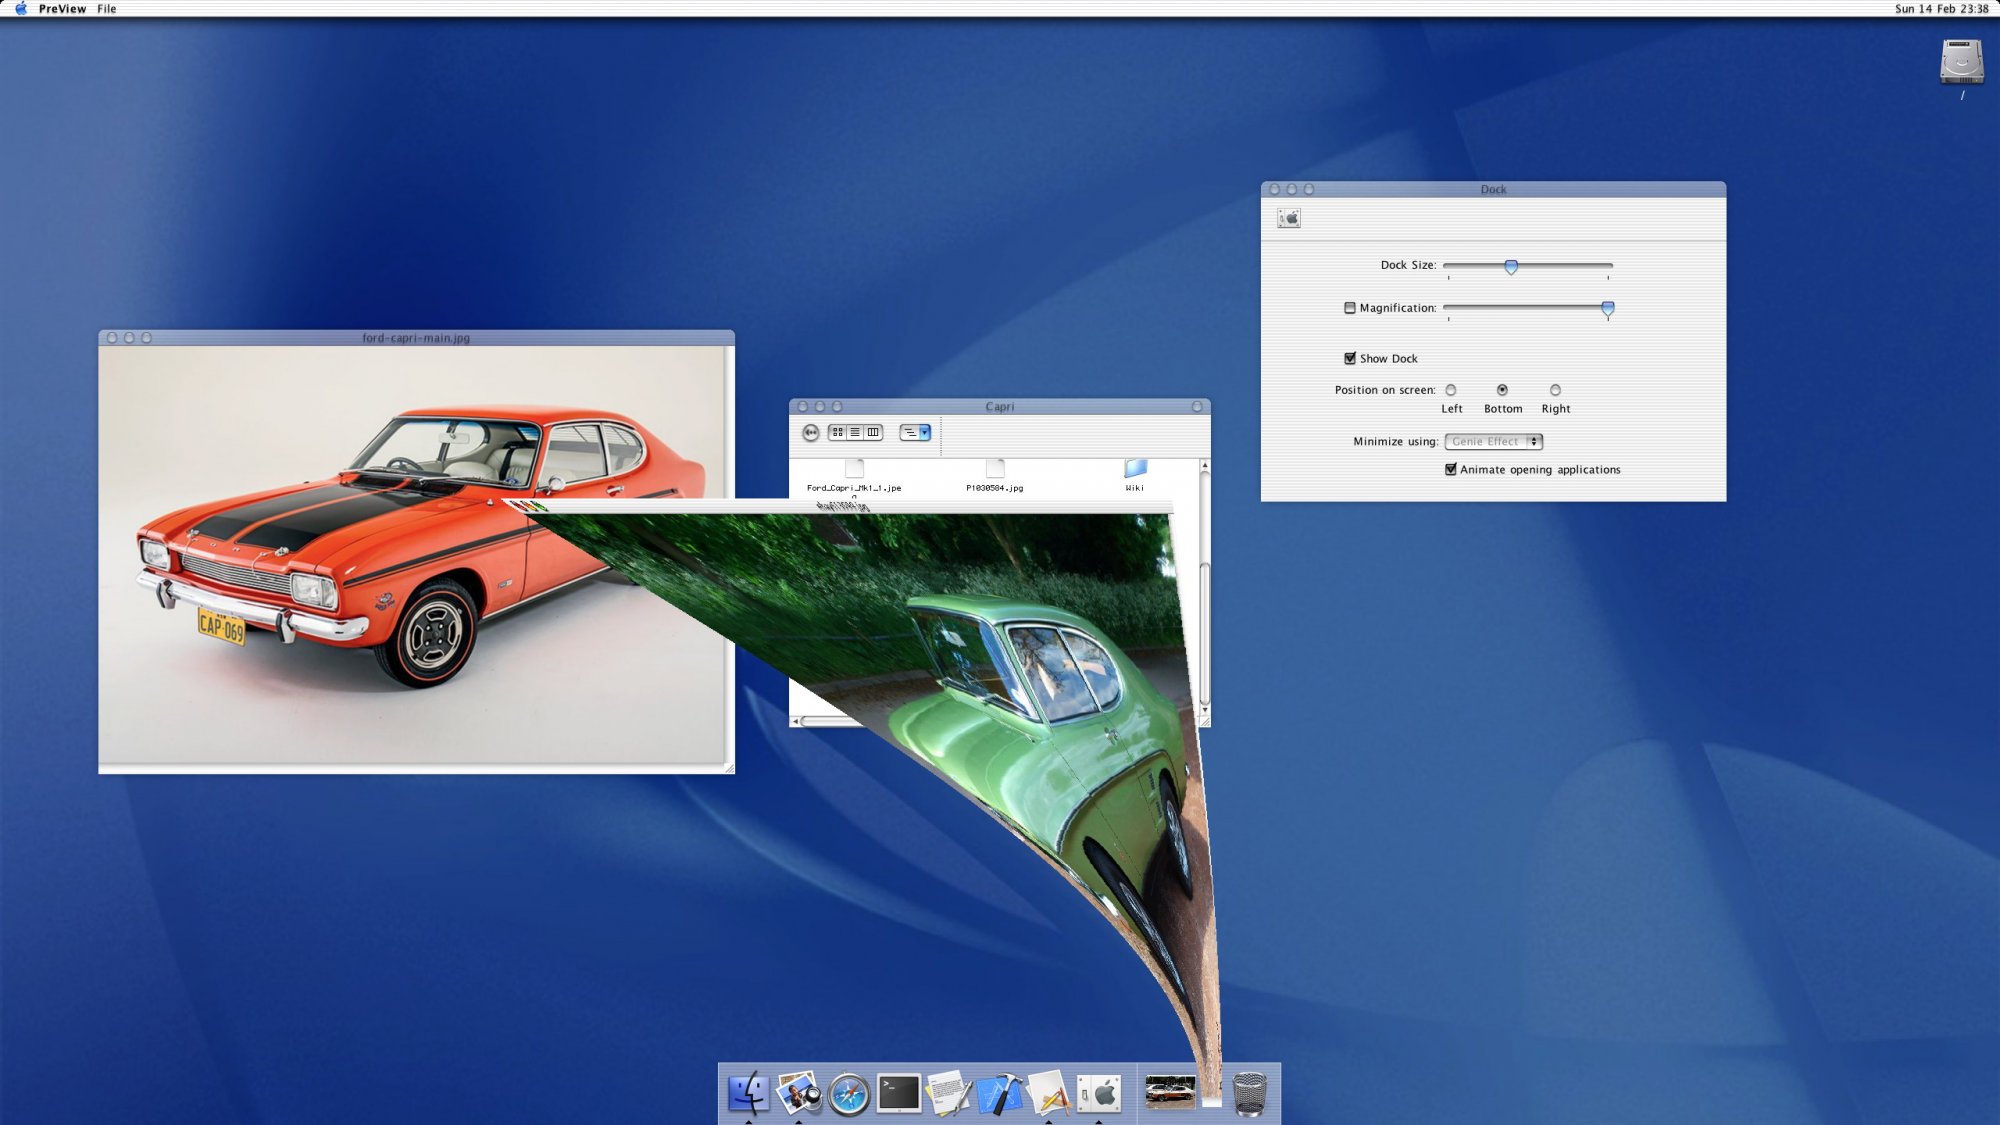Open the action dropdown in Capri toolbar
Screen dimensions: 2000x1125
pyautogui.click(x=915, y=432)
